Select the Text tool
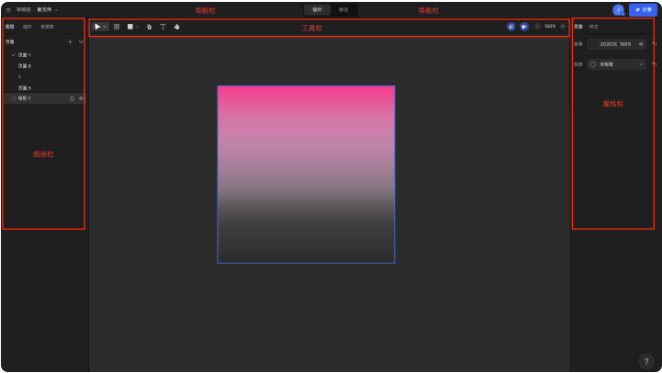Viewport: 662px width, 373px height. [x=163, y=27]
